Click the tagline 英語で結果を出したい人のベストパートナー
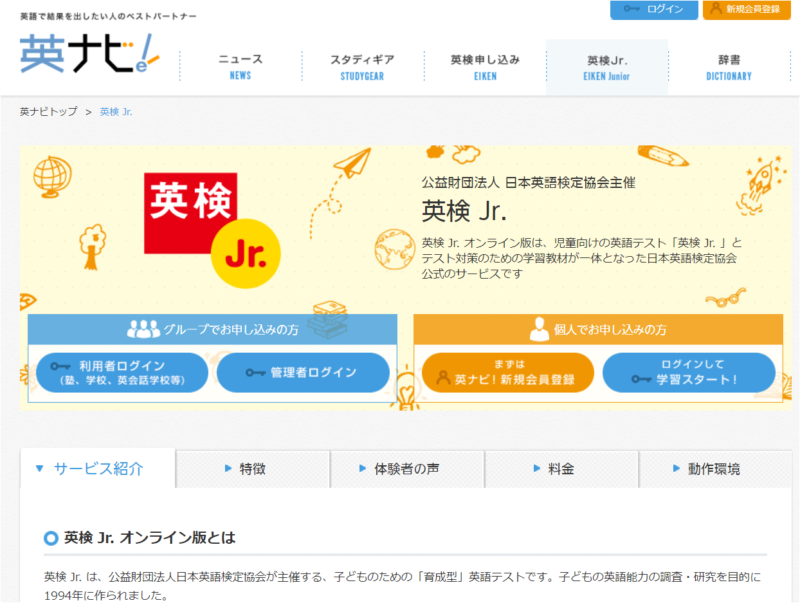800x603 pixels. [x=108, y=16]
